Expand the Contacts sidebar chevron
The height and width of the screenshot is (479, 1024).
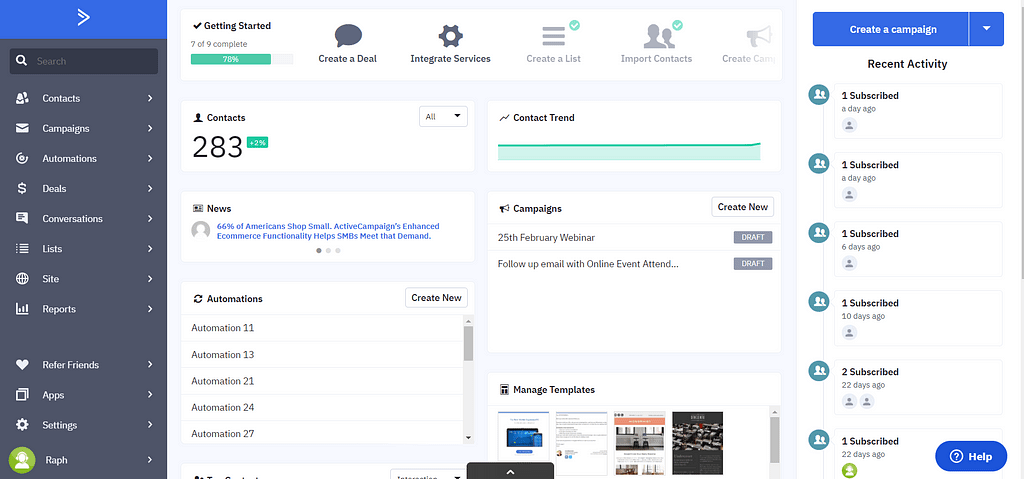(150, 98)
